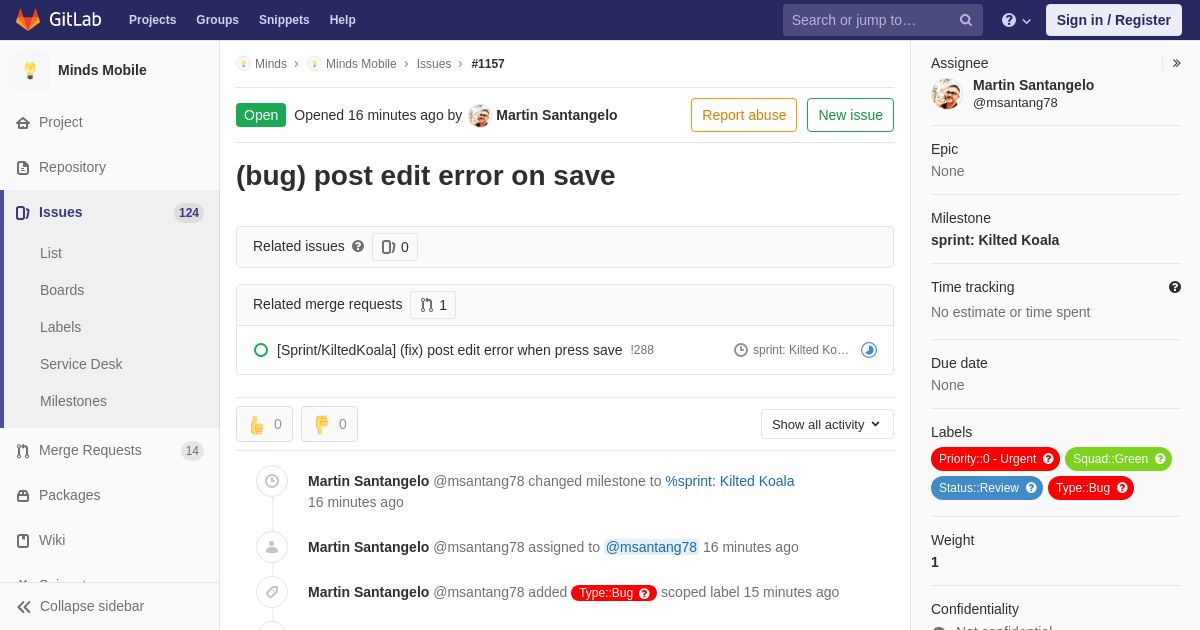
Task: Click the Squad::Green label
Action: click(x=1118, y=459)
